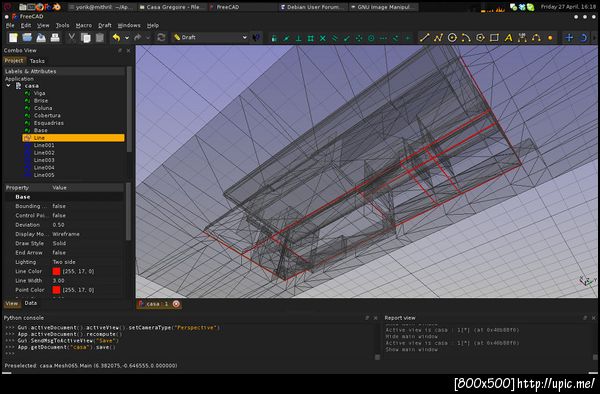Click the Display Mode Wireframe value
The height and width of the screenshot is (394, 600).
click(x=66, y=234)
